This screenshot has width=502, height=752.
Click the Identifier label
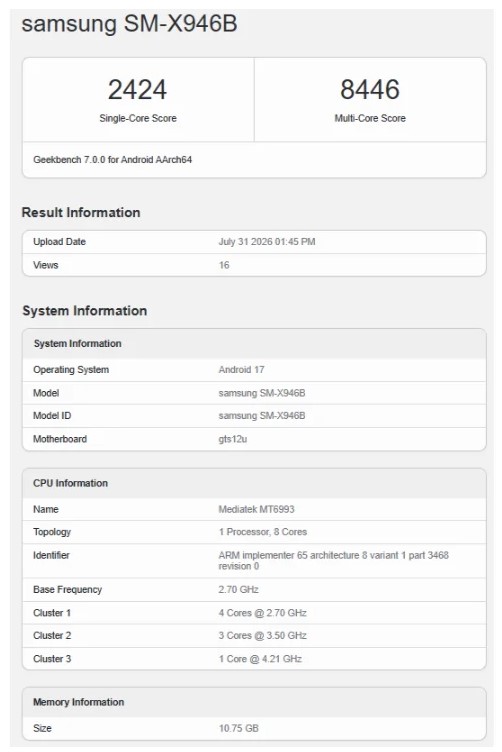click(x=51, y=555)
